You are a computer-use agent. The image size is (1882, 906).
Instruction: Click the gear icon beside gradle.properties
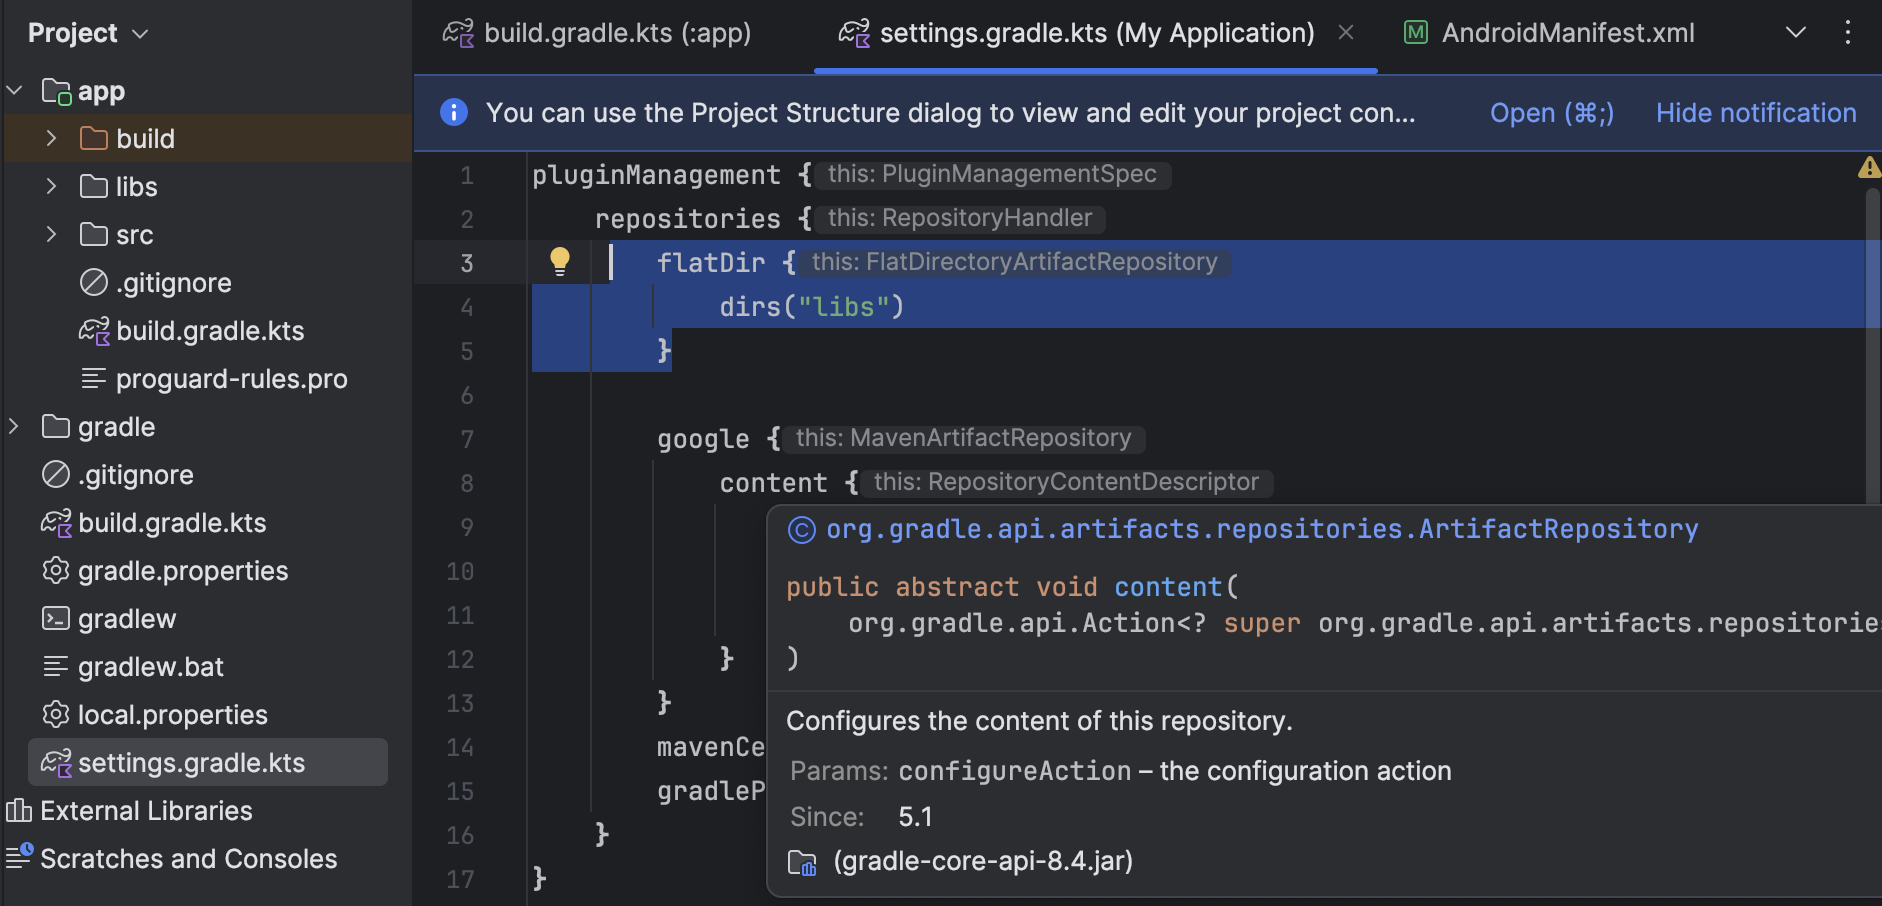pyautogui.click(x=56, y=570)
